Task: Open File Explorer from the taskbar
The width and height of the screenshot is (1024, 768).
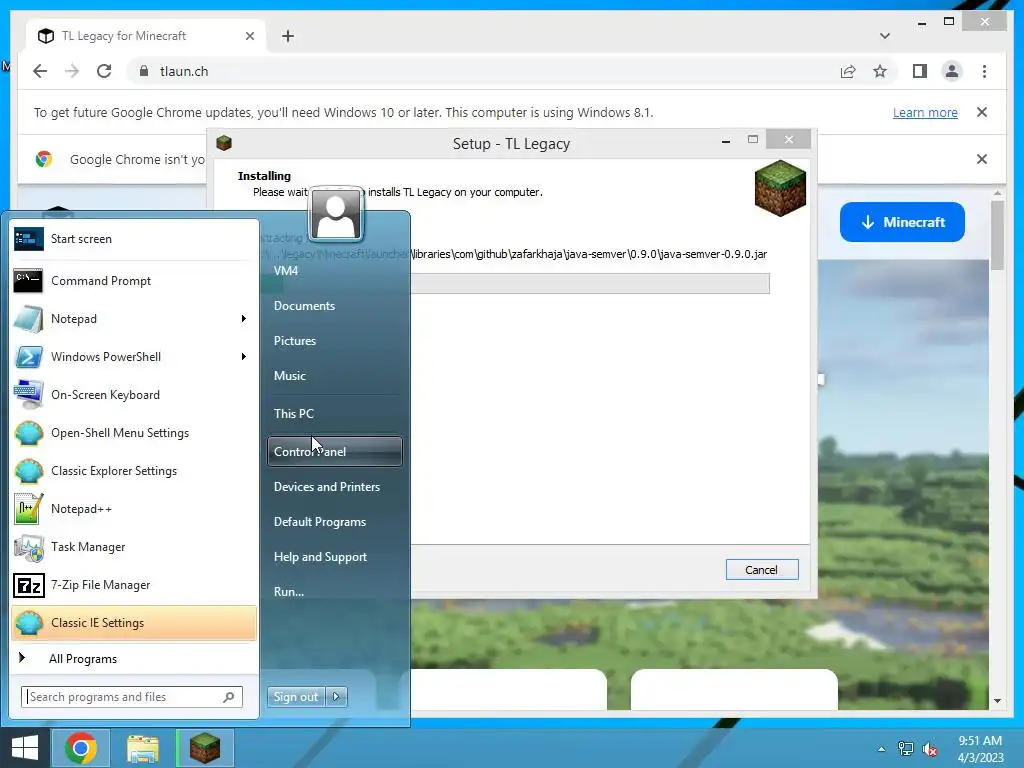Action: [143, 748]
